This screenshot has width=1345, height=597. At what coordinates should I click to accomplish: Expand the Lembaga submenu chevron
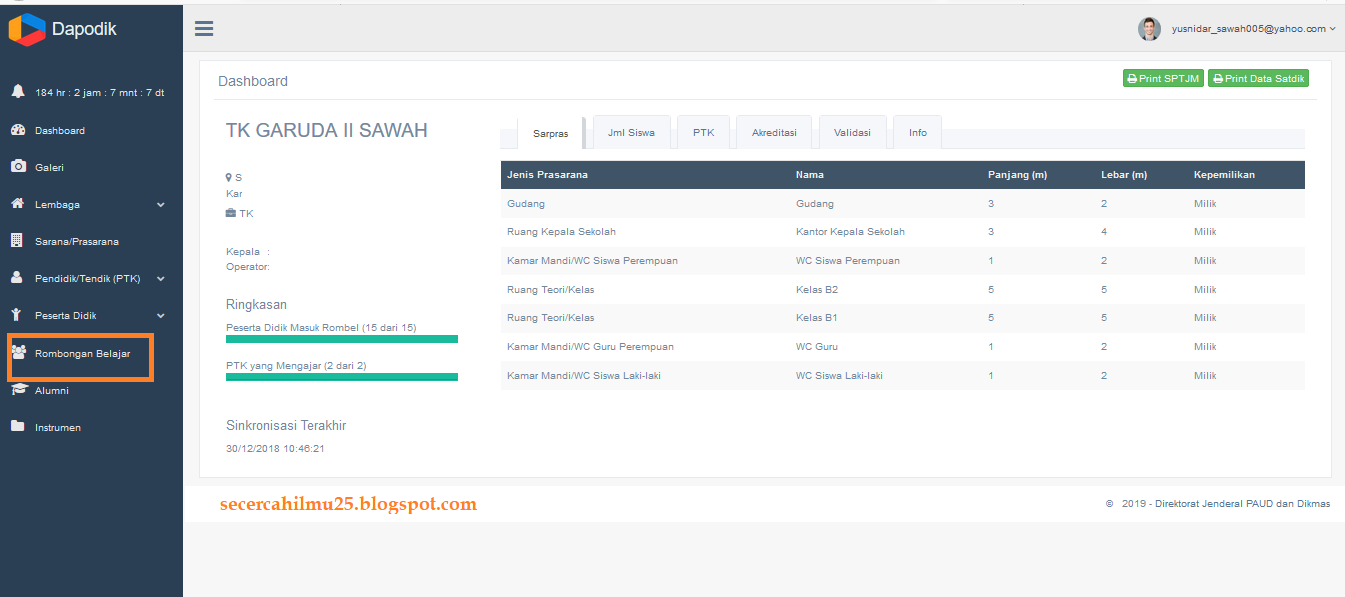click(x=161, y=205)
